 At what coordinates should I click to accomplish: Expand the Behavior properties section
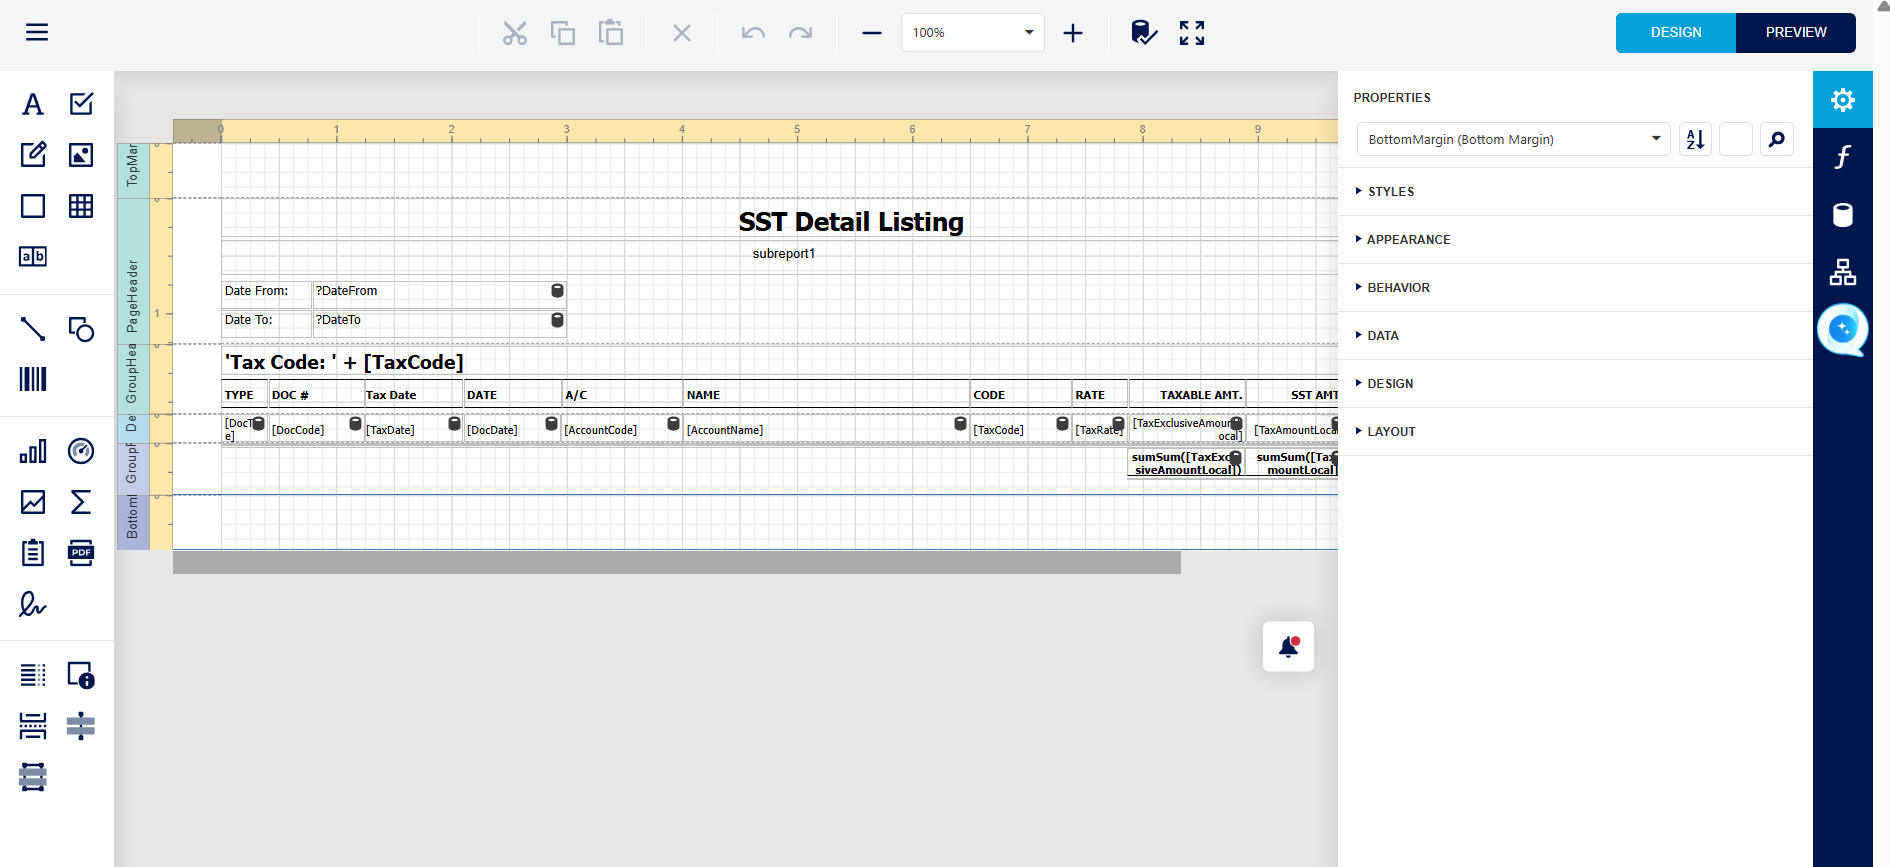pos(1398,288)
